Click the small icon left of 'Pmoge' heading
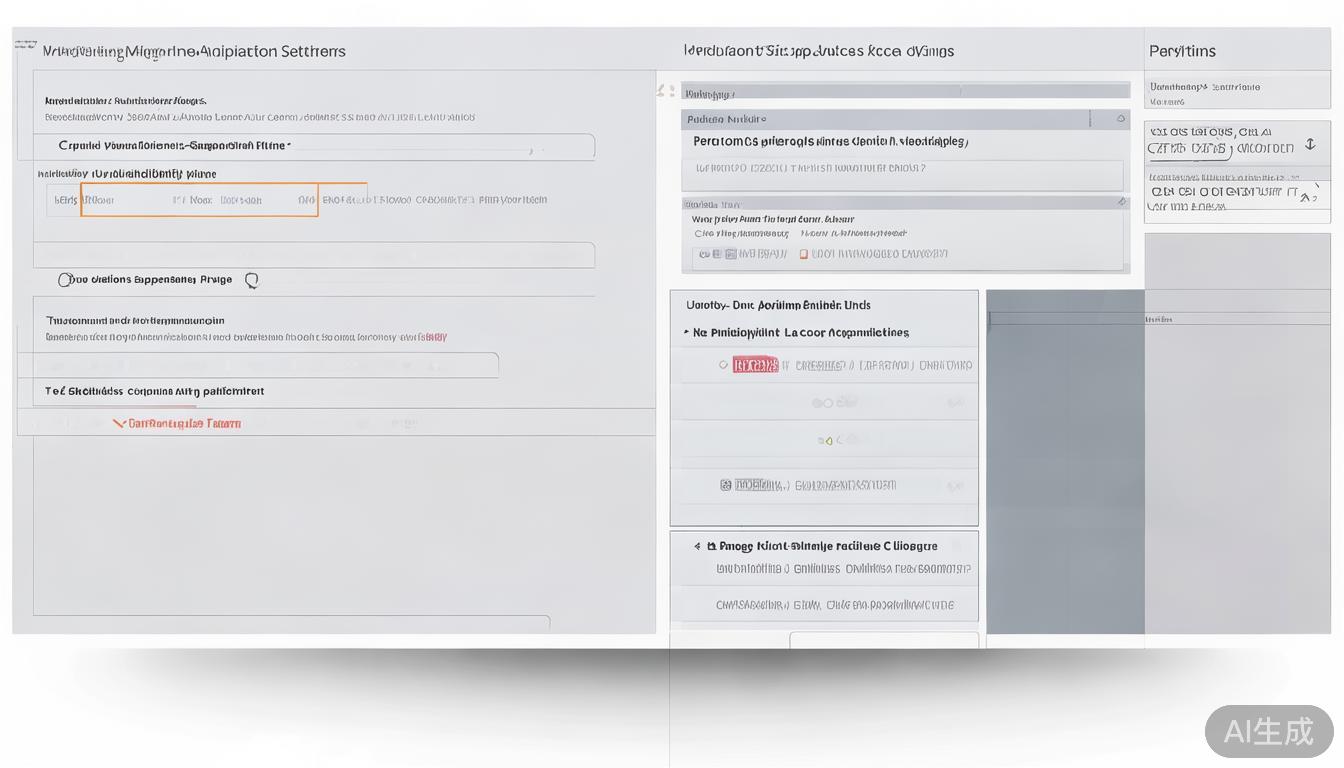Viewport: 1344px width, 768px height. 711,547
